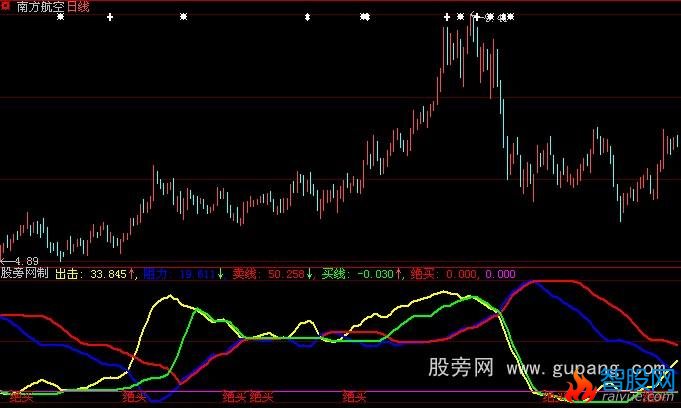Click the leftmost asterisk event marker

click(60, 18)
